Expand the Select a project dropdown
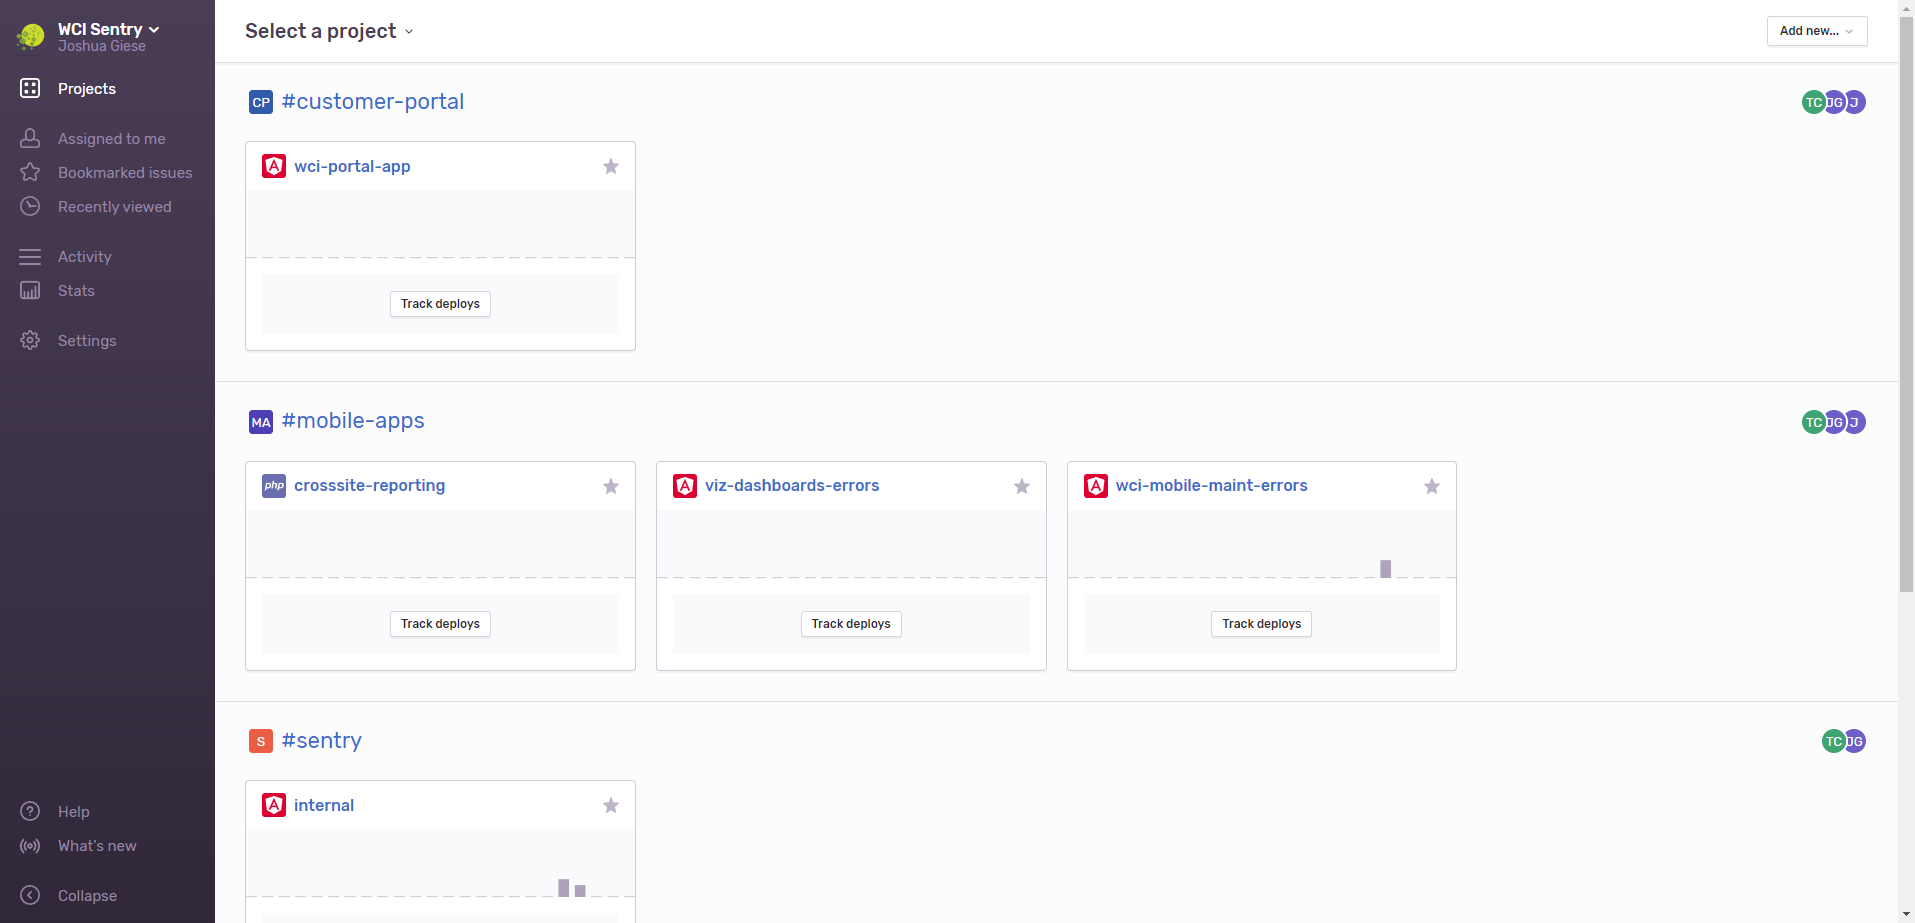Screen dimensions: 1915x923 pos(329,31)
